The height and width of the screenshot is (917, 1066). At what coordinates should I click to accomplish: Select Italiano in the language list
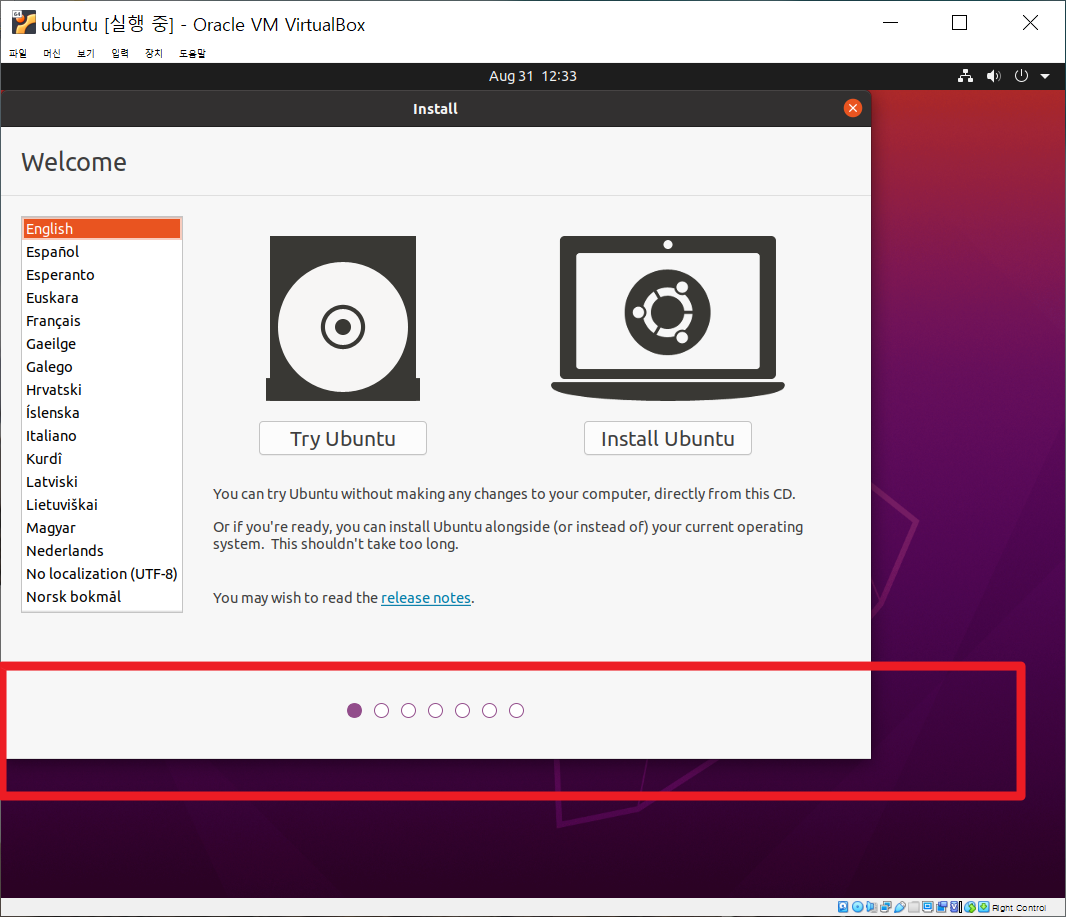coord(102,436)
